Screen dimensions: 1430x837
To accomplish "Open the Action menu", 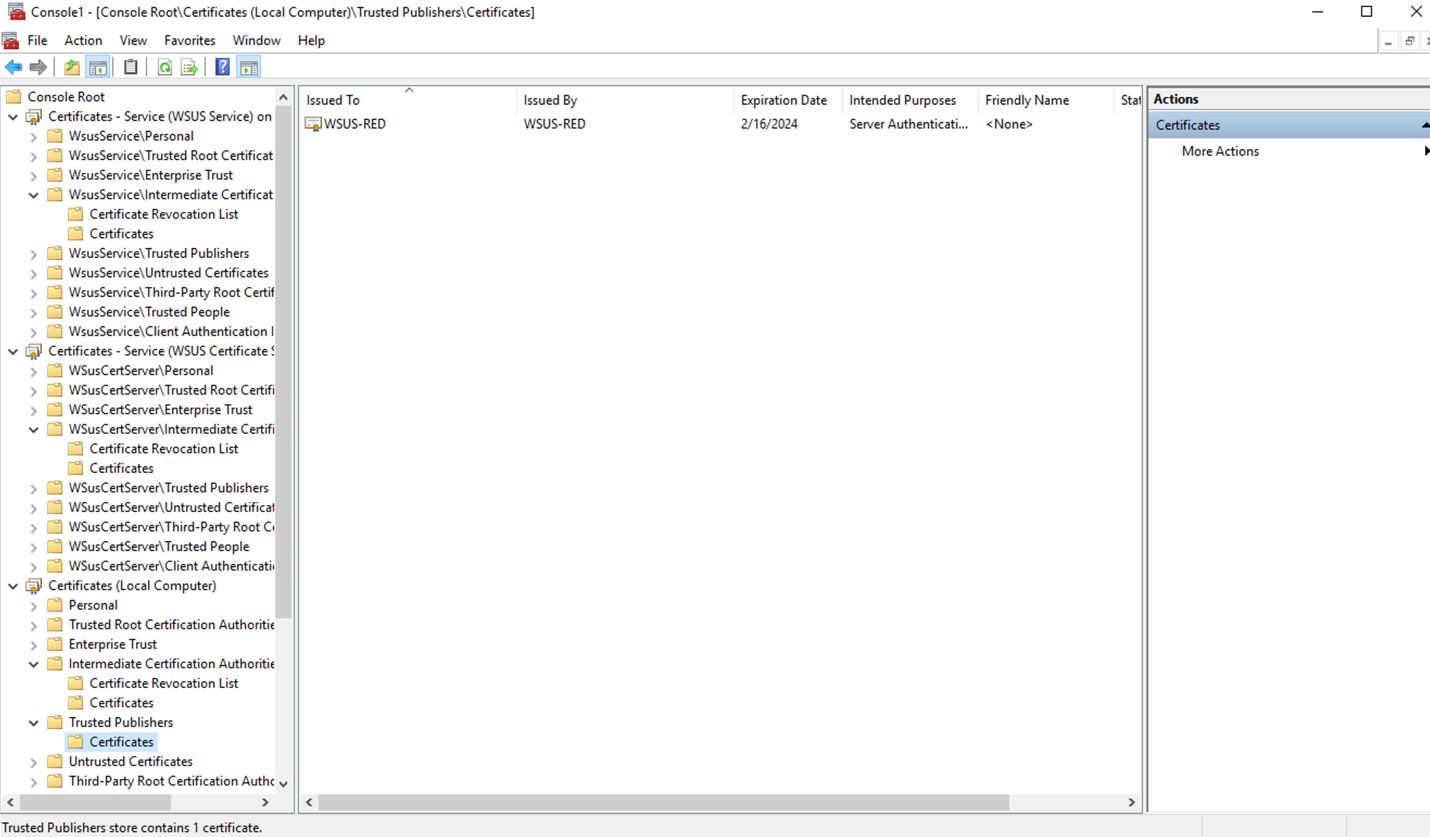I will [x=83, y=40].
